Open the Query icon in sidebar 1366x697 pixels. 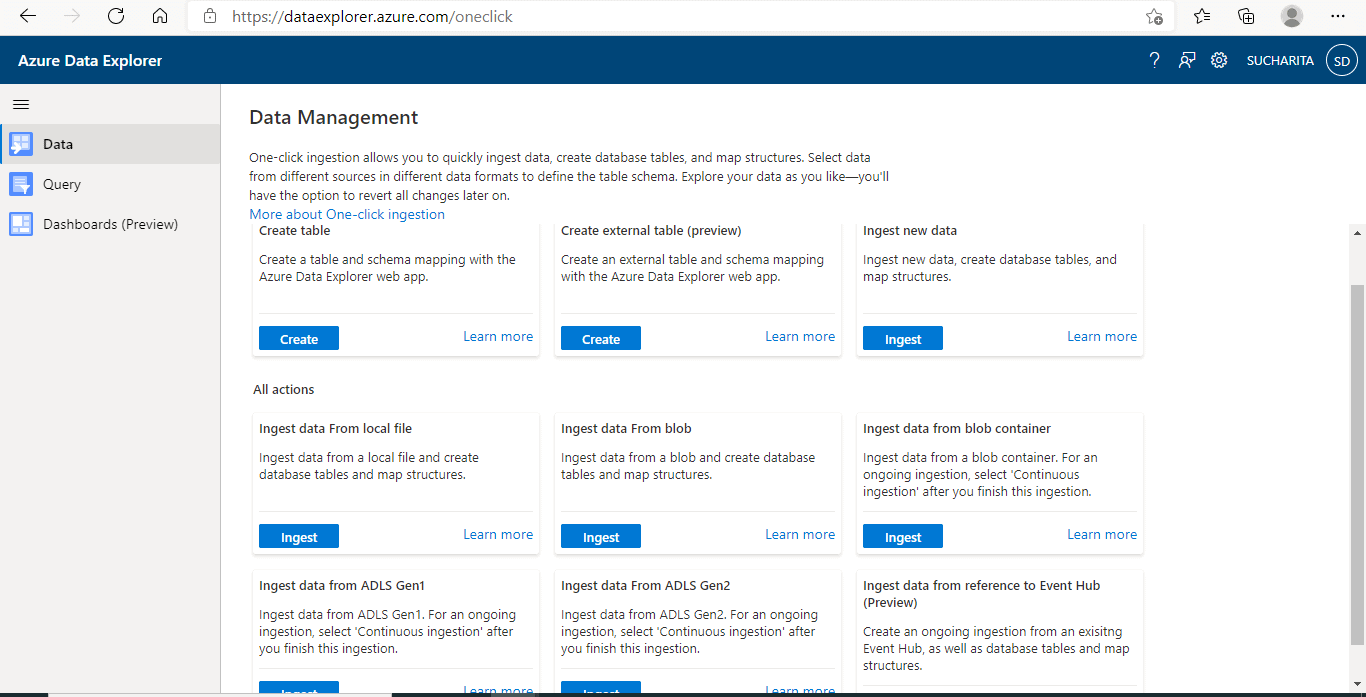pos(21,184)
